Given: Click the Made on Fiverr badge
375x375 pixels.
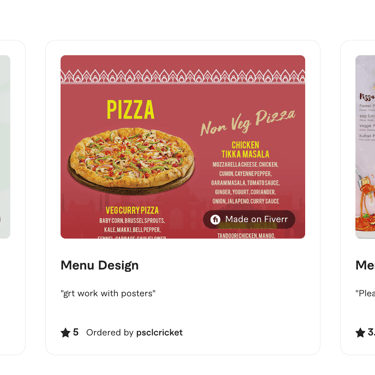Looking at the screenshot, I should pos(249,219).
